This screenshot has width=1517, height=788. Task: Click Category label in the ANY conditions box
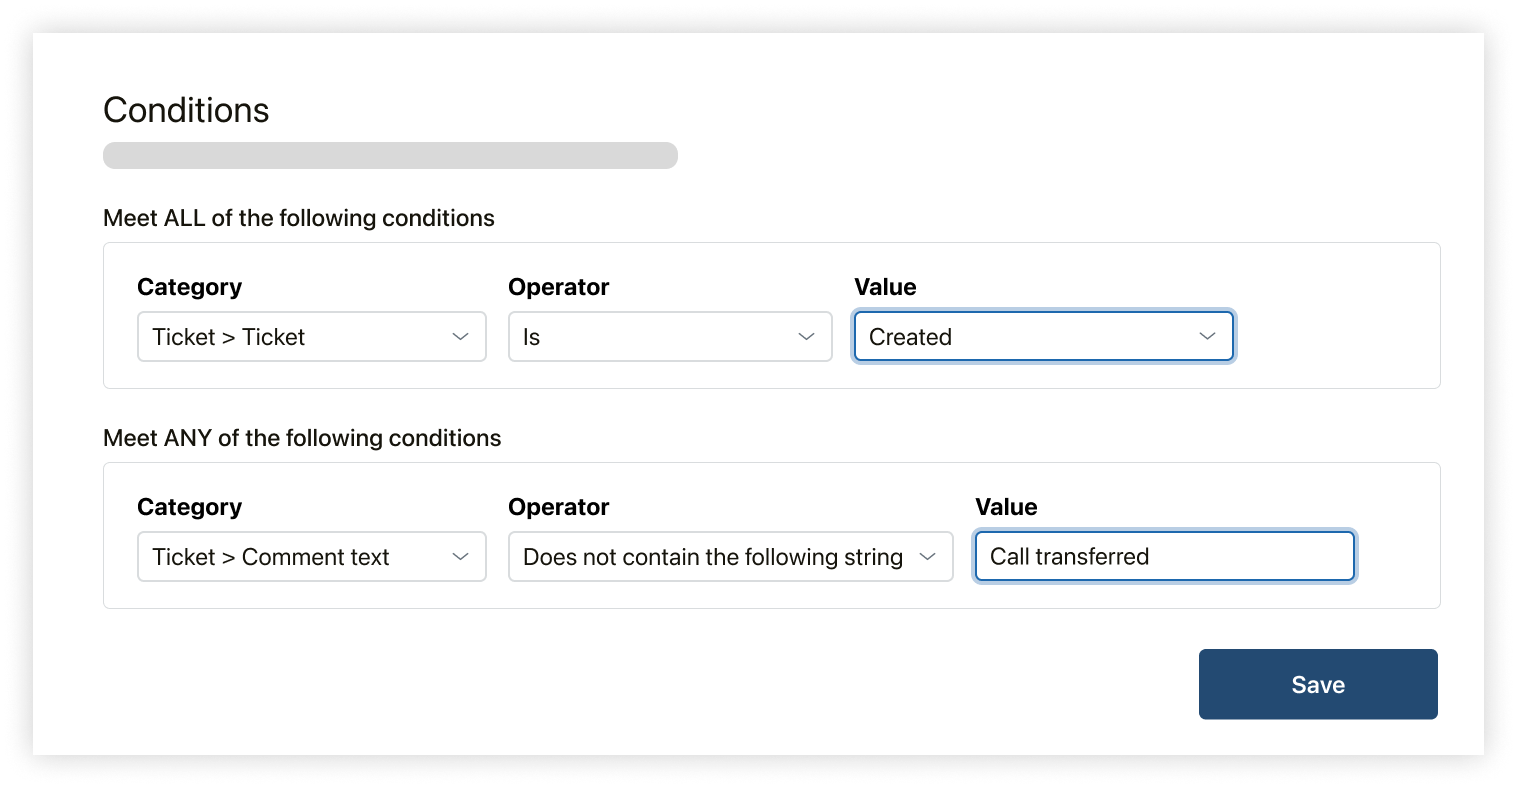(189, 507)
